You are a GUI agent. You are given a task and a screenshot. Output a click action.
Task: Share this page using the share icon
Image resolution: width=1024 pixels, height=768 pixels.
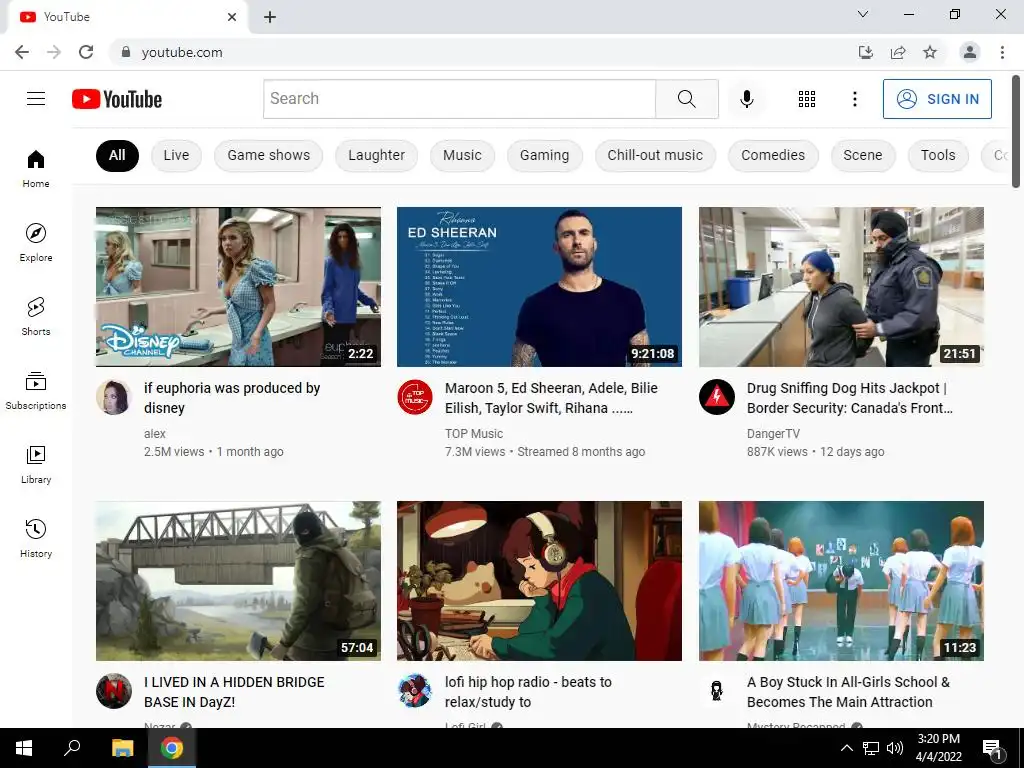[898, 52]
